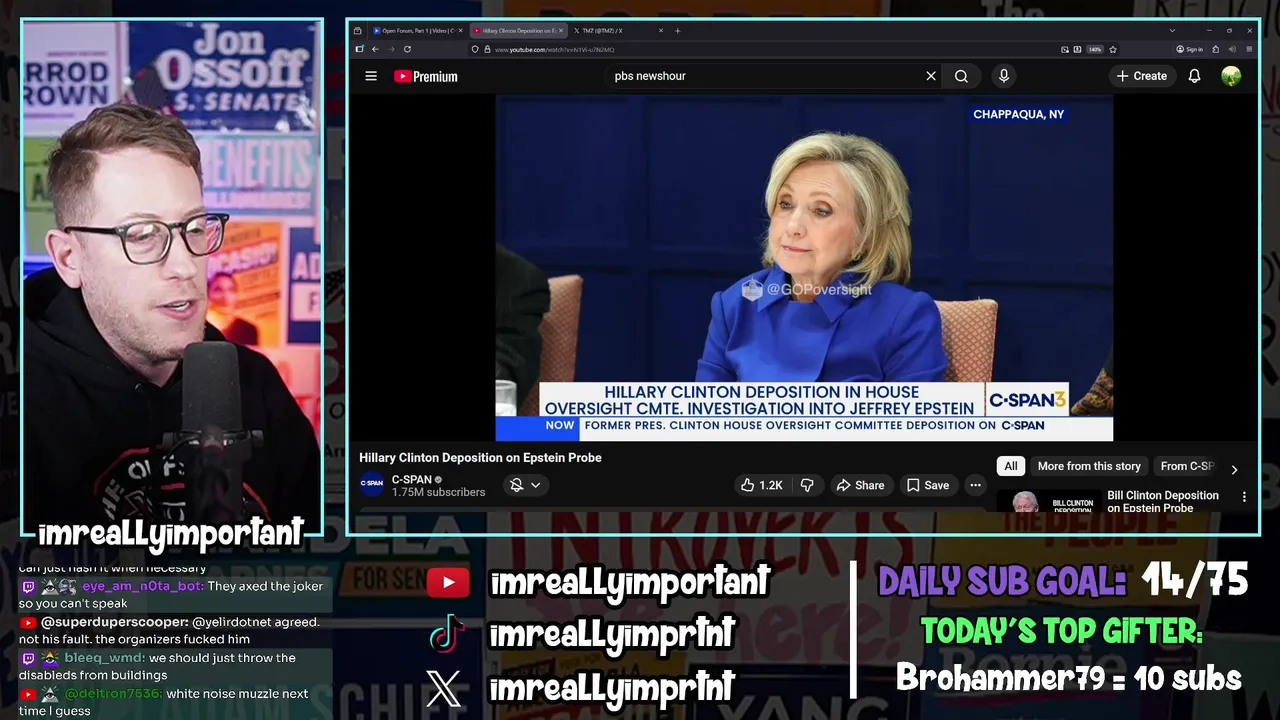Click the browser Sign in button
This screenshot has width=1280, height=720.
[x=1189, y=49]
